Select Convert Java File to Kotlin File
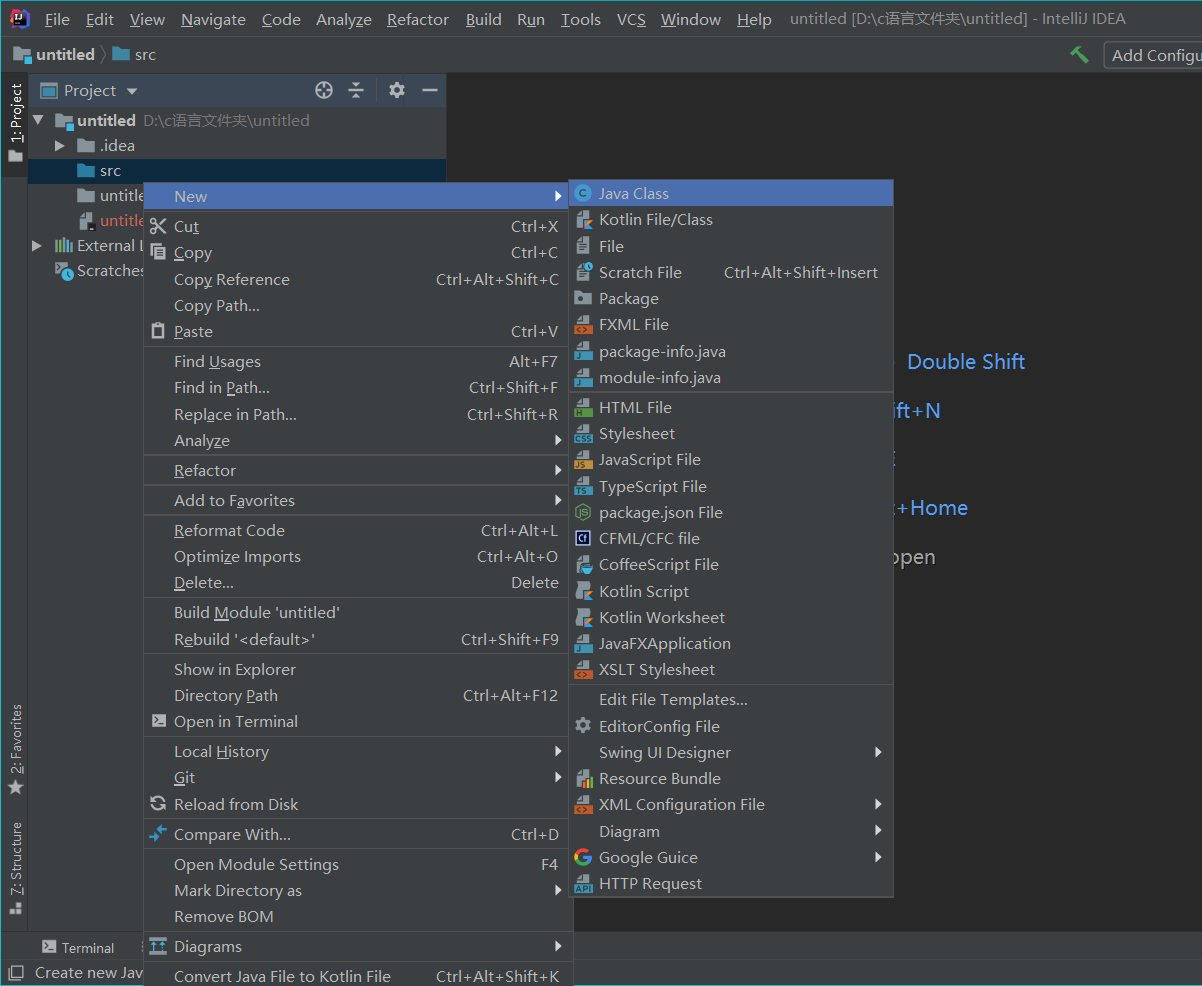Viewport: 1202px width, 986px height. tap(358, 976)
